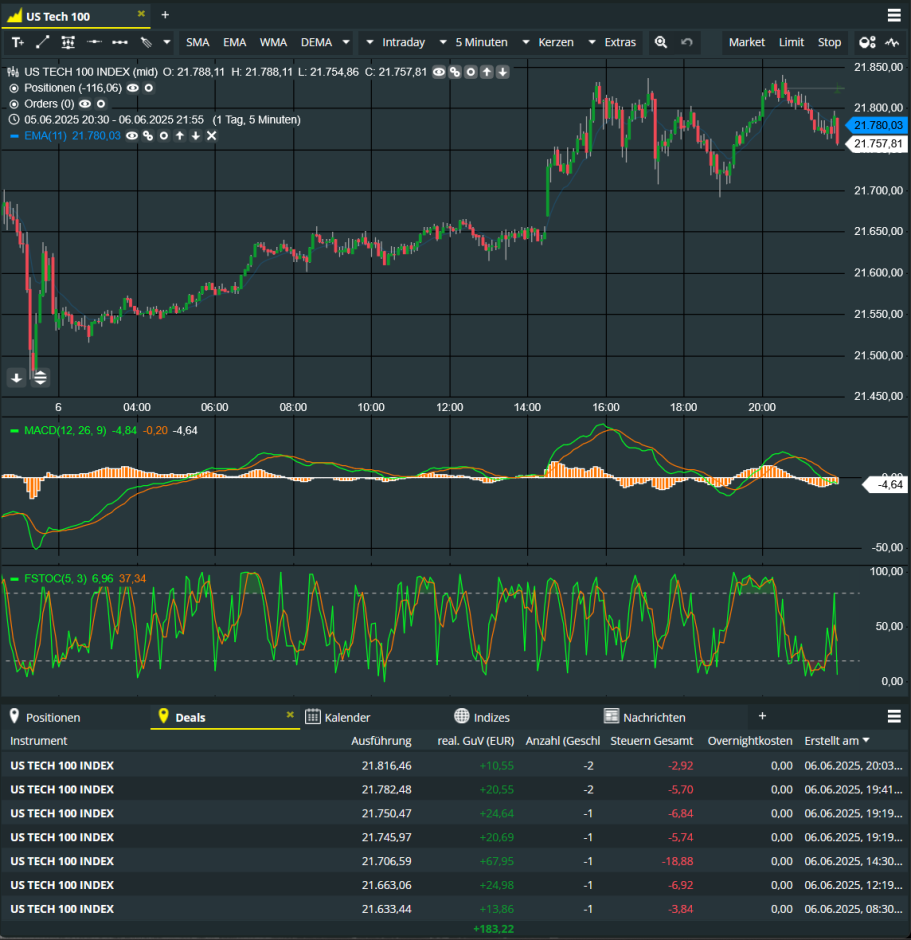Click the stacked-lines icon at chart bottom-left
The height and width of the screenshot is (940, 911).
[40, 378]
